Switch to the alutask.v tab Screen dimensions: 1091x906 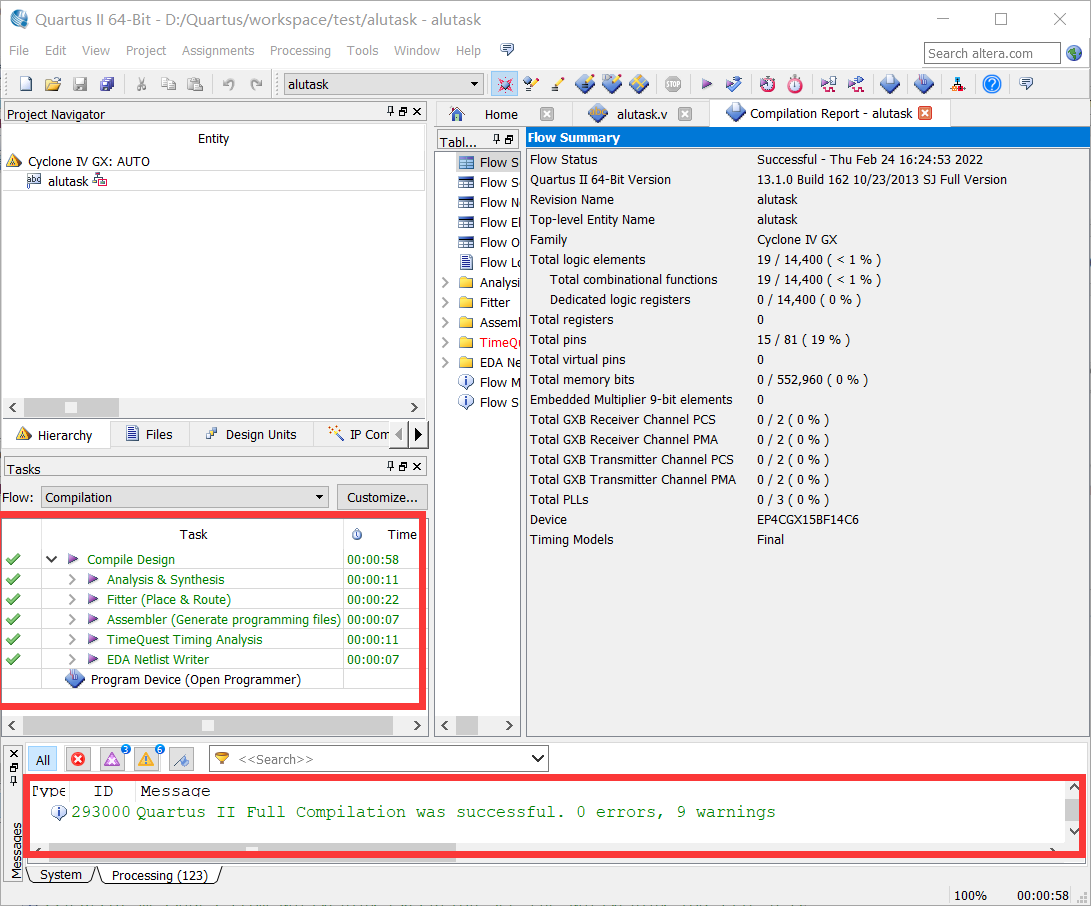641,114
